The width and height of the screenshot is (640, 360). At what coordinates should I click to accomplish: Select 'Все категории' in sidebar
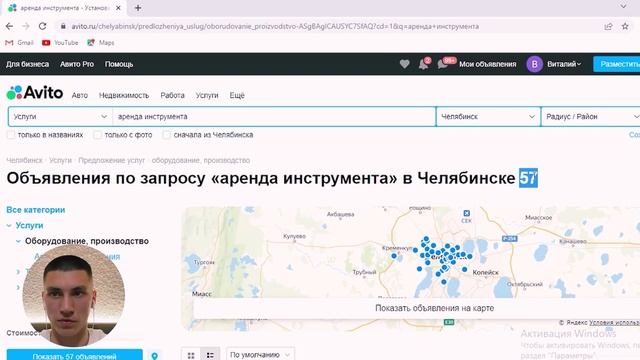click(x=36, y=210)
